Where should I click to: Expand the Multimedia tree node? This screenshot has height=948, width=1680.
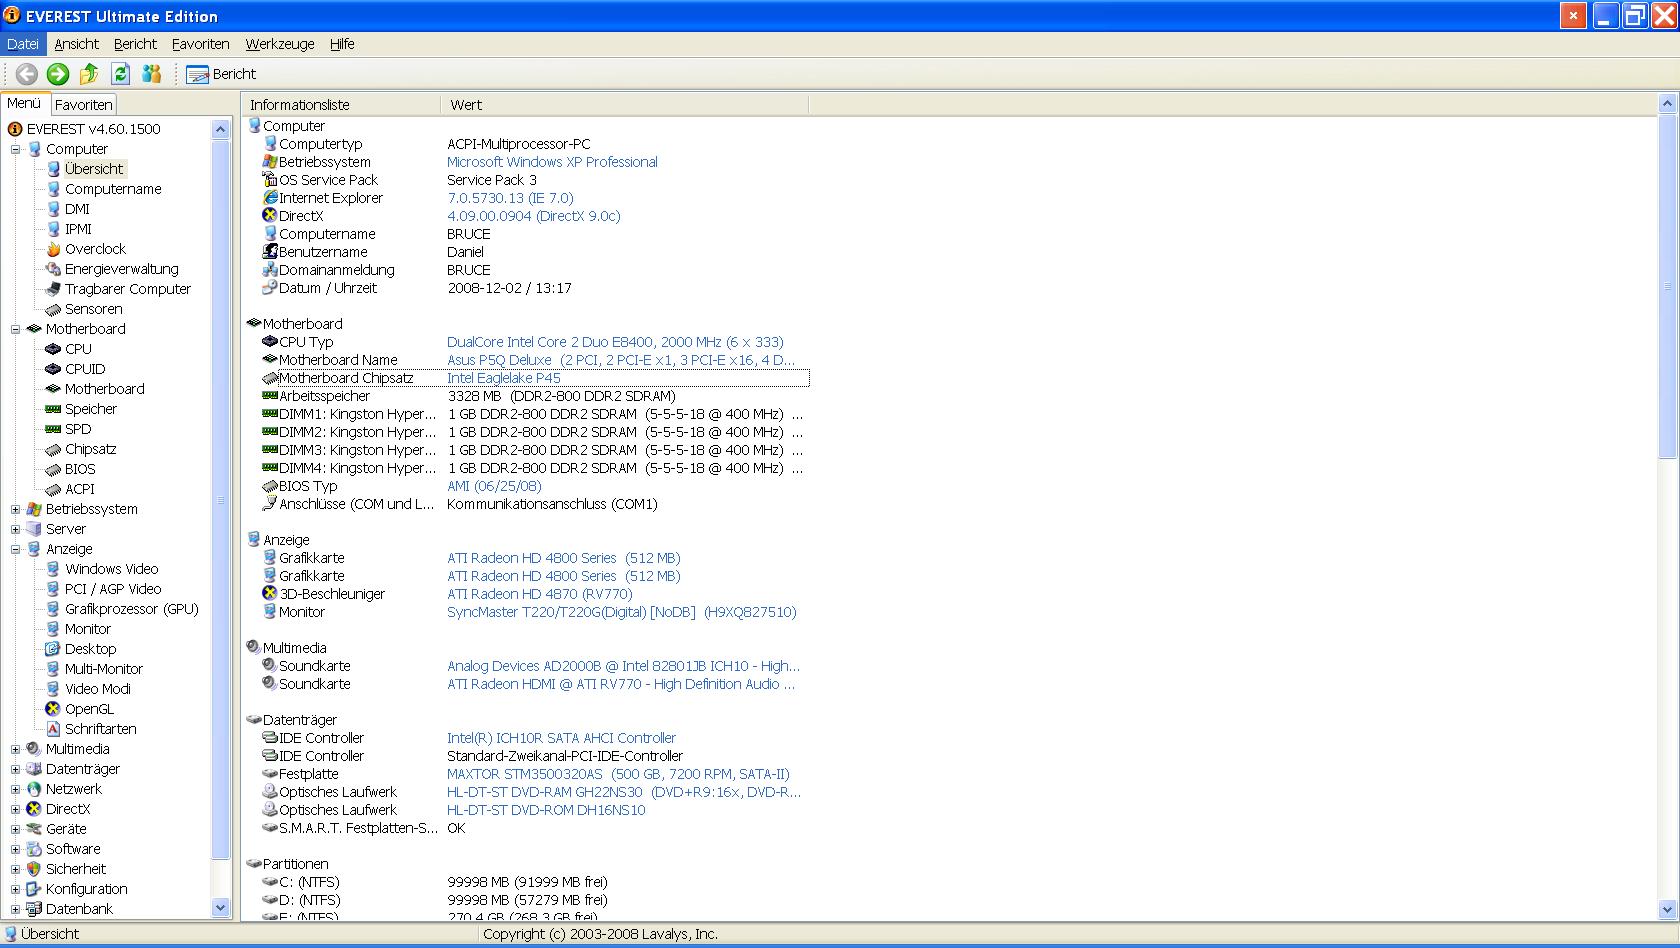(x=15, y=749)
